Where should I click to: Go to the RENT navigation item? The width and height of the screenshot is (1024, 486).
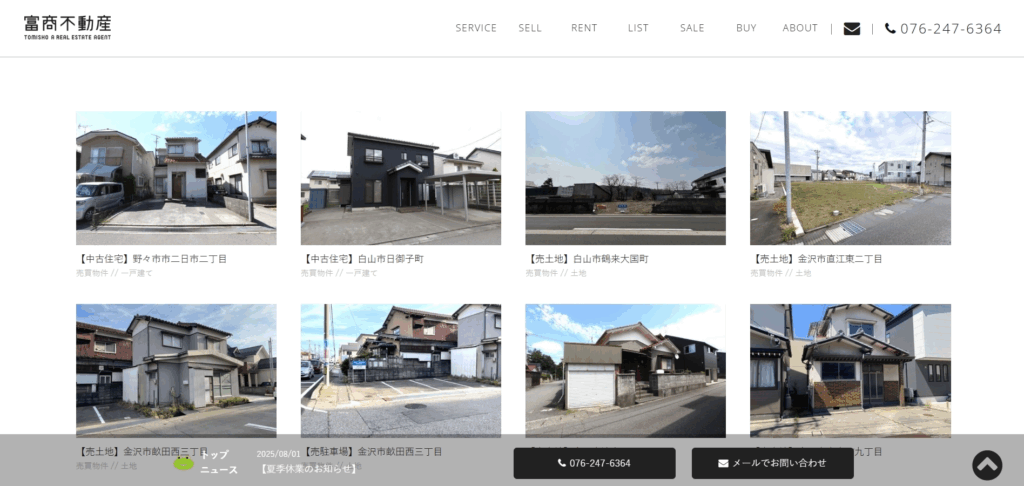point(584,28)
